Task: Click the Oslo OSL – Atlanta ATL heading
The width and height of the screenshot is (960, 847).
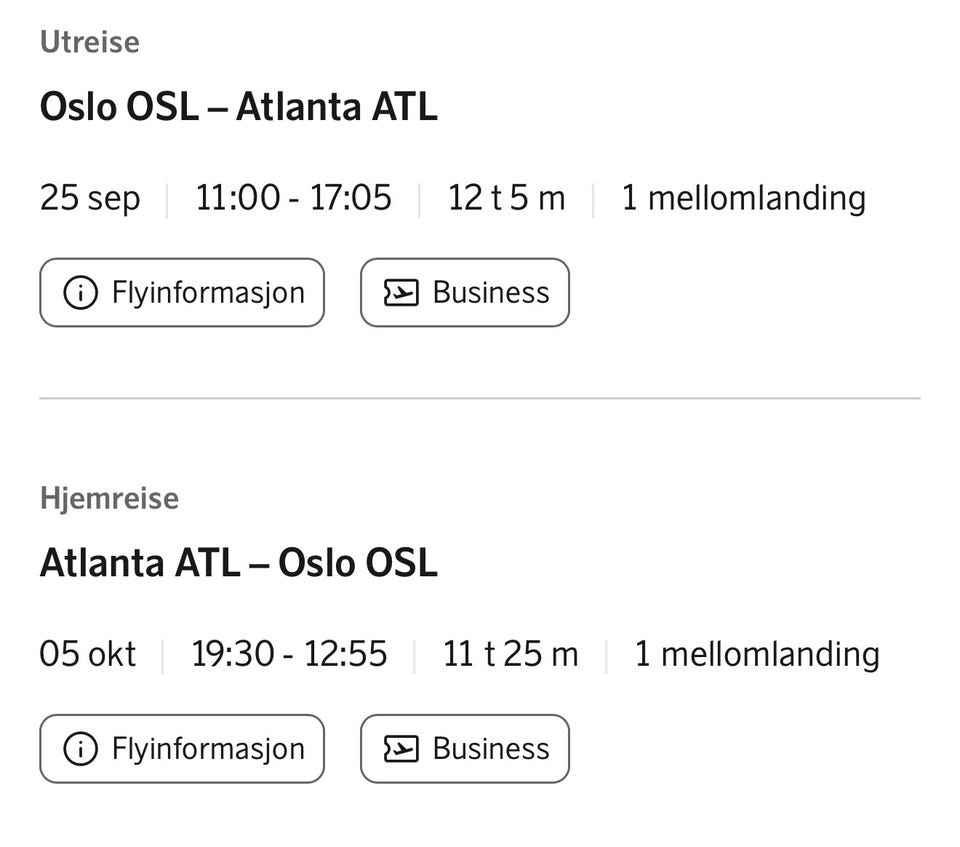Action: (x=239, y=107)
